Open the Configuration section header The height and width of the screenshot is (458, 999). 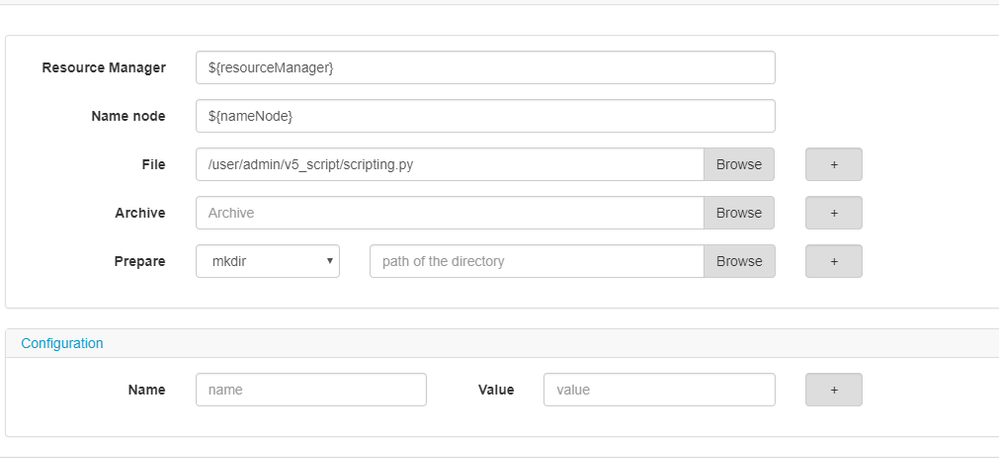point(62,343)
